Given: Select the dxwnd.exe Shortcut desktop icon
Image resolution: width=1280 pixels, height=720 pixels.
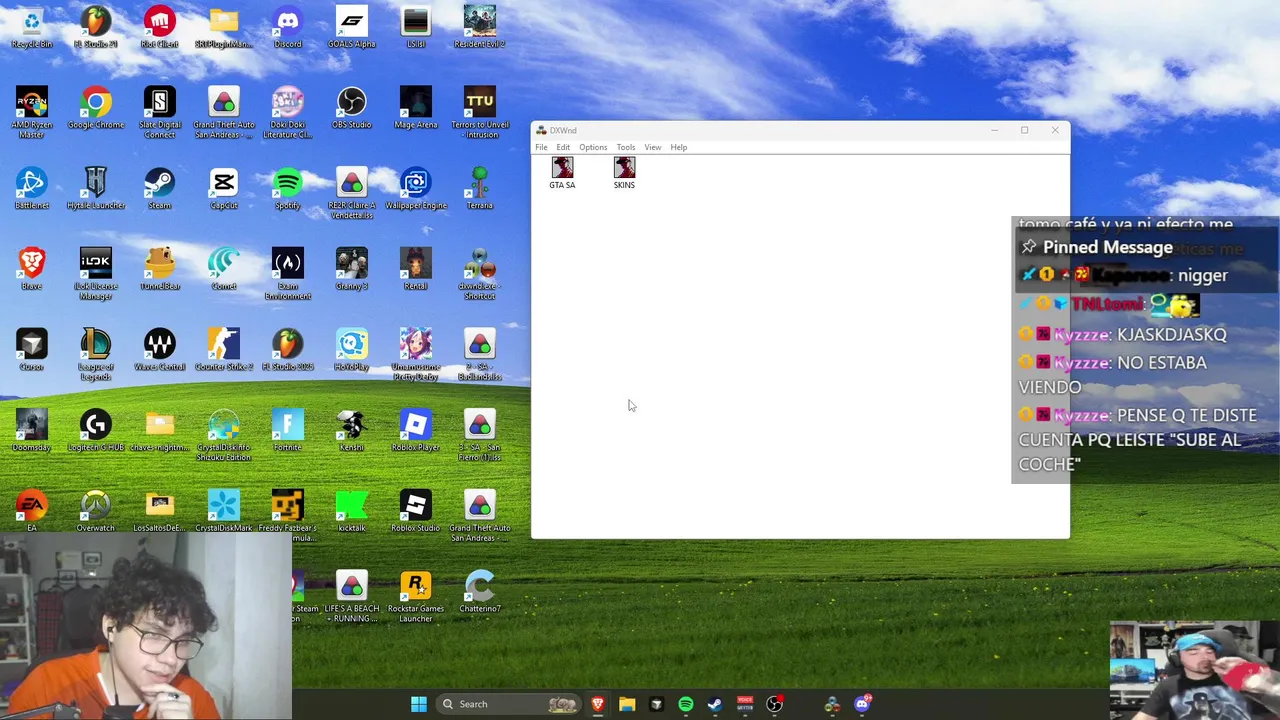Looking at the screenshot, I should coord(480,274).
